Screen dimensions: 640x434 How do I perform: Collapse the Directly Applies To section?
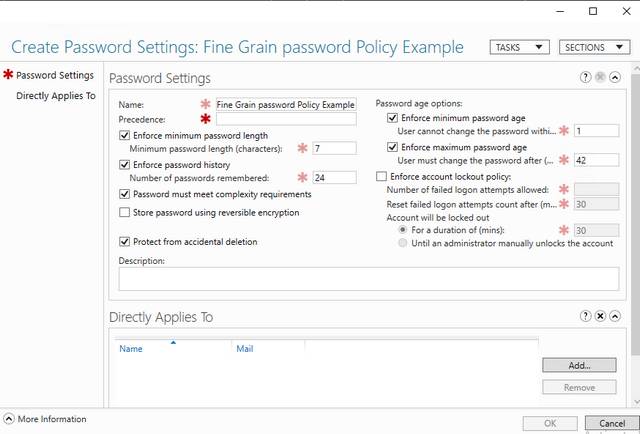point(615,316)
